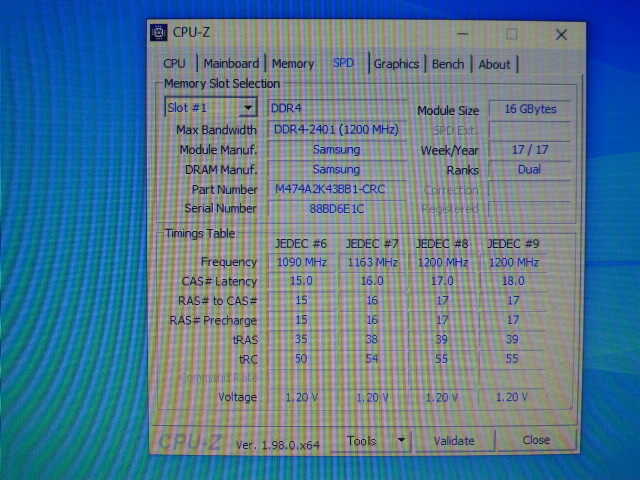The height and width of the screenshot is (480, 640).
Task: Click CAS# Latency value 16.0
Action: click(x=372, y=281)
